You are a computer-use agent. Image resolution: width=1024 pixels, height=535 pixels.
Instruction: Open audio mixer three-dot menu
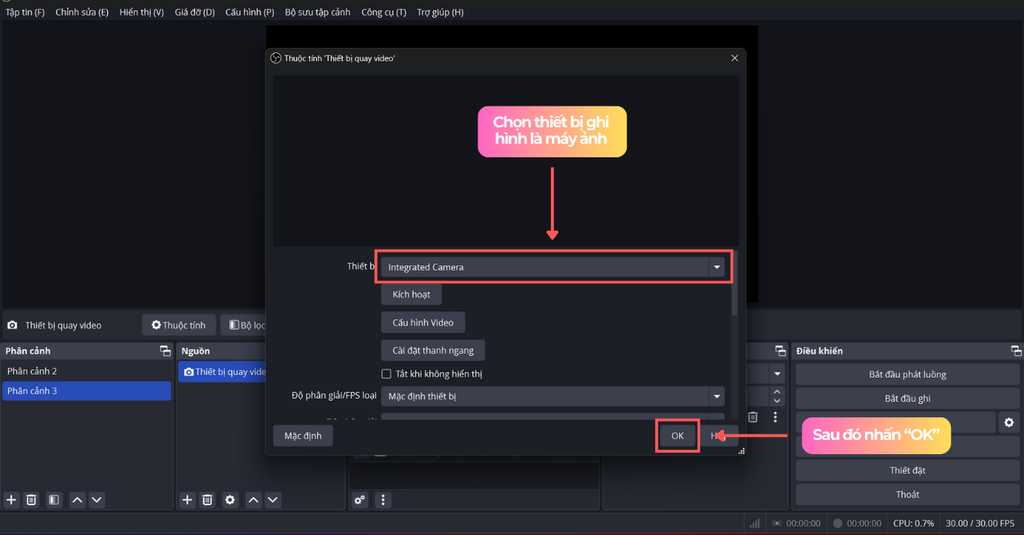coord(383,500)
